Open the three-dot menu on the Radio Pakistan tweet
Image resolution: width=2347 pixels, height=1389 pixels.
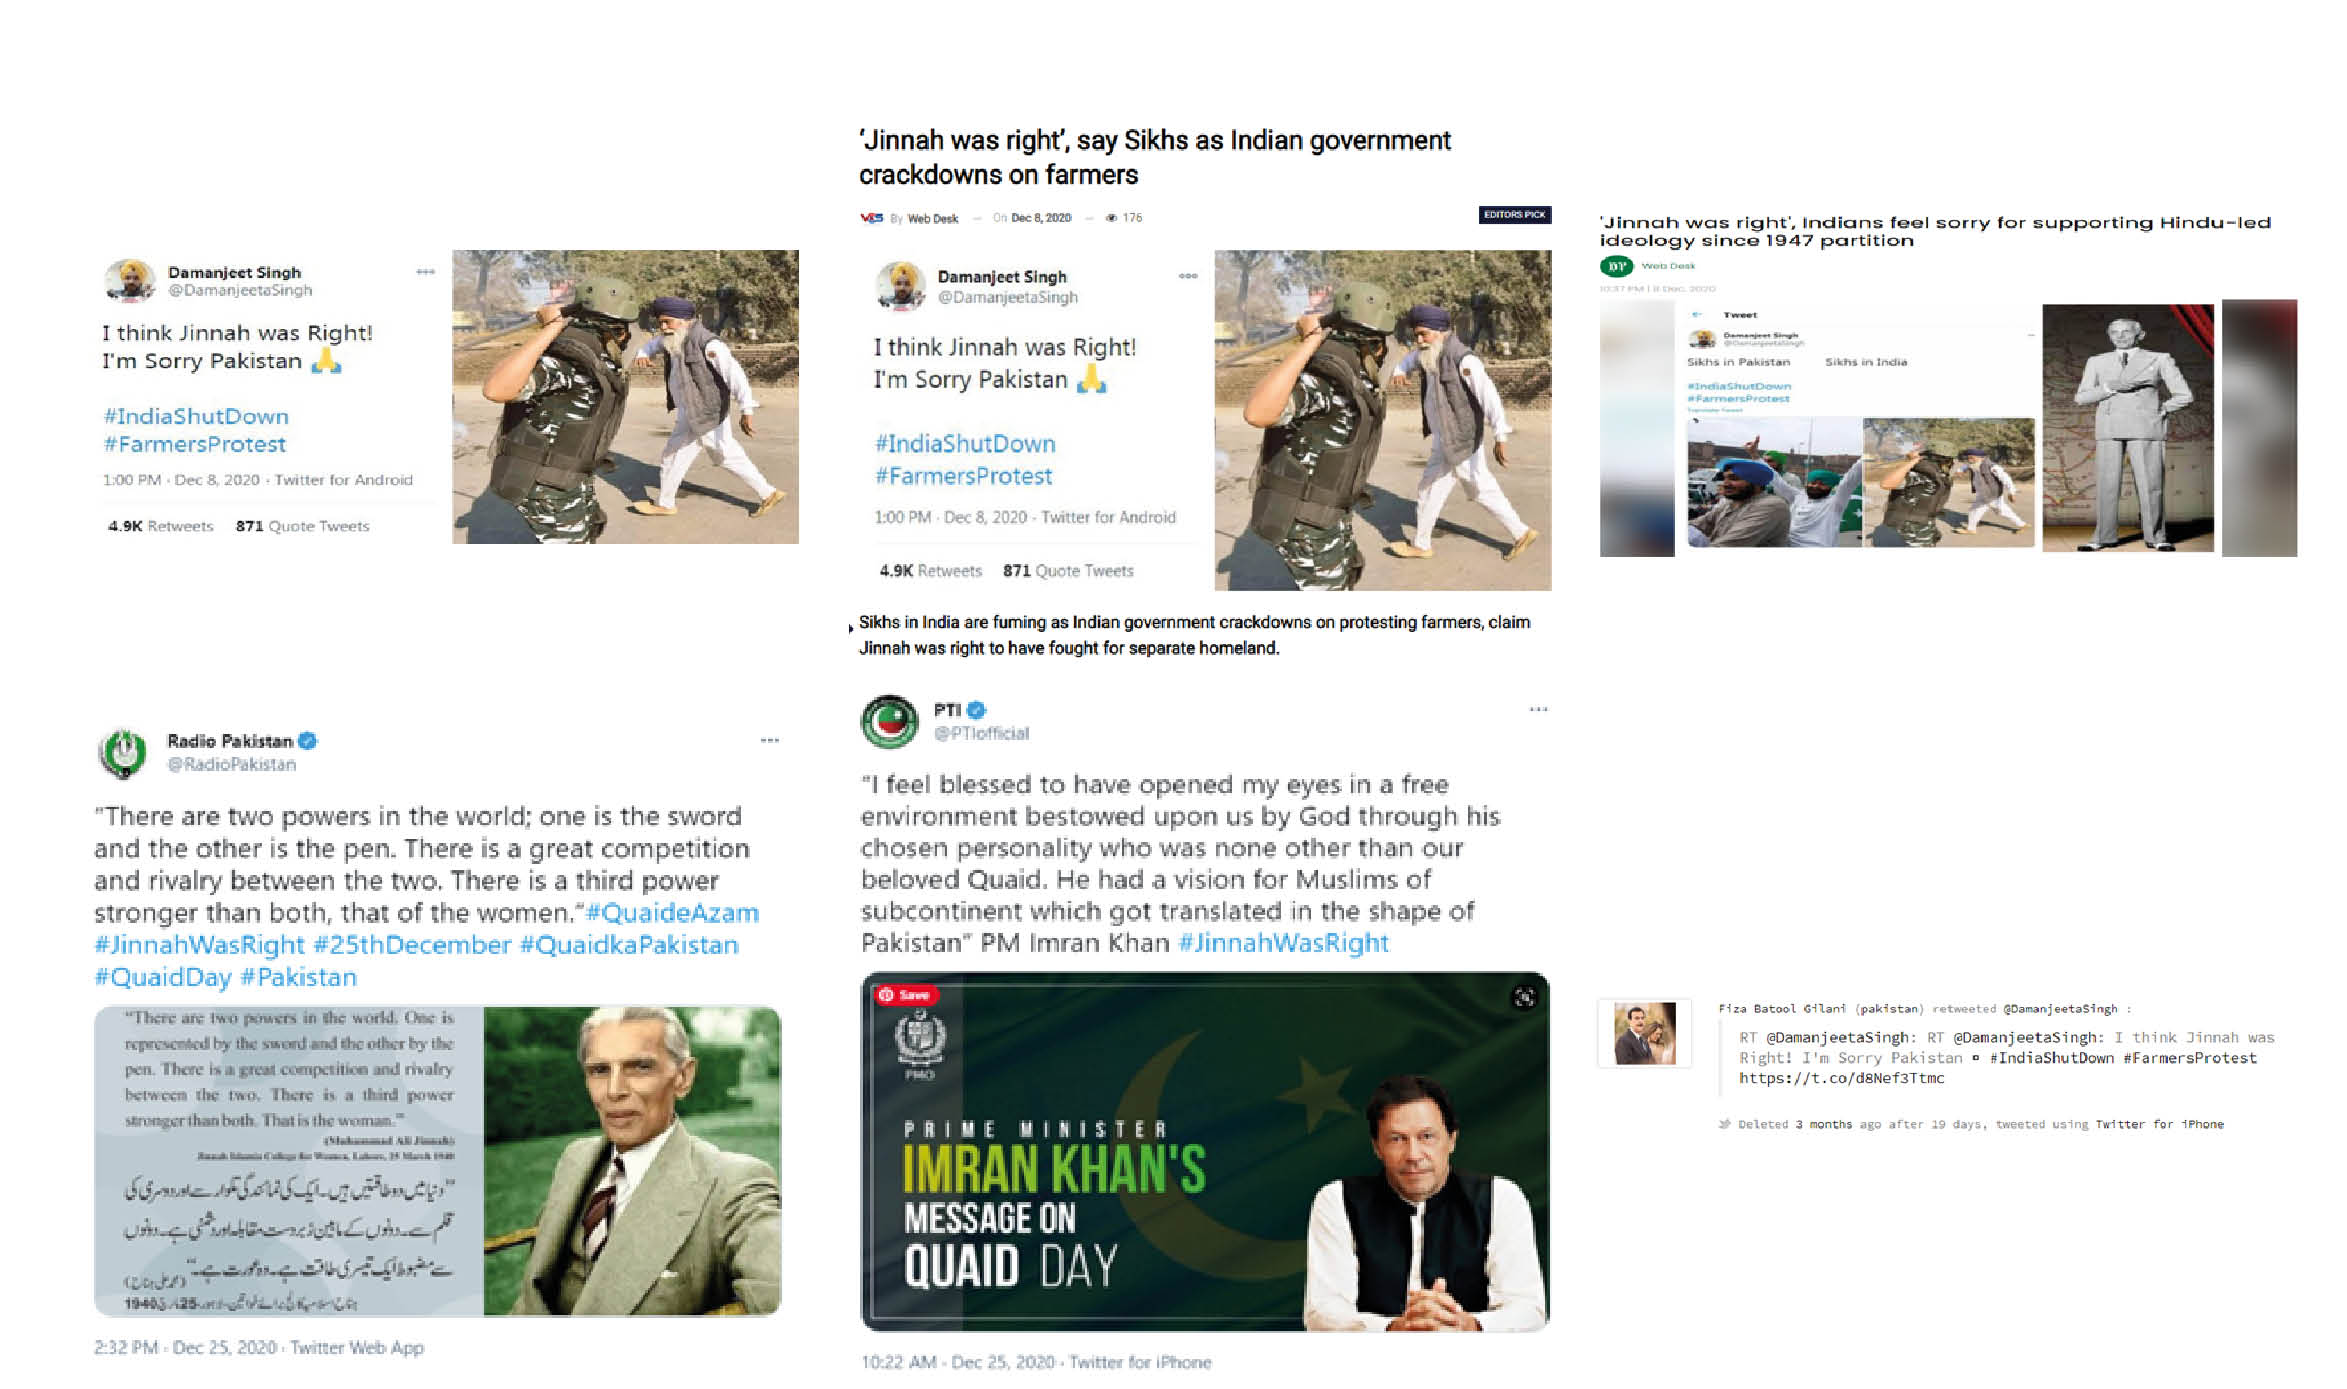[x=769, y=740]
